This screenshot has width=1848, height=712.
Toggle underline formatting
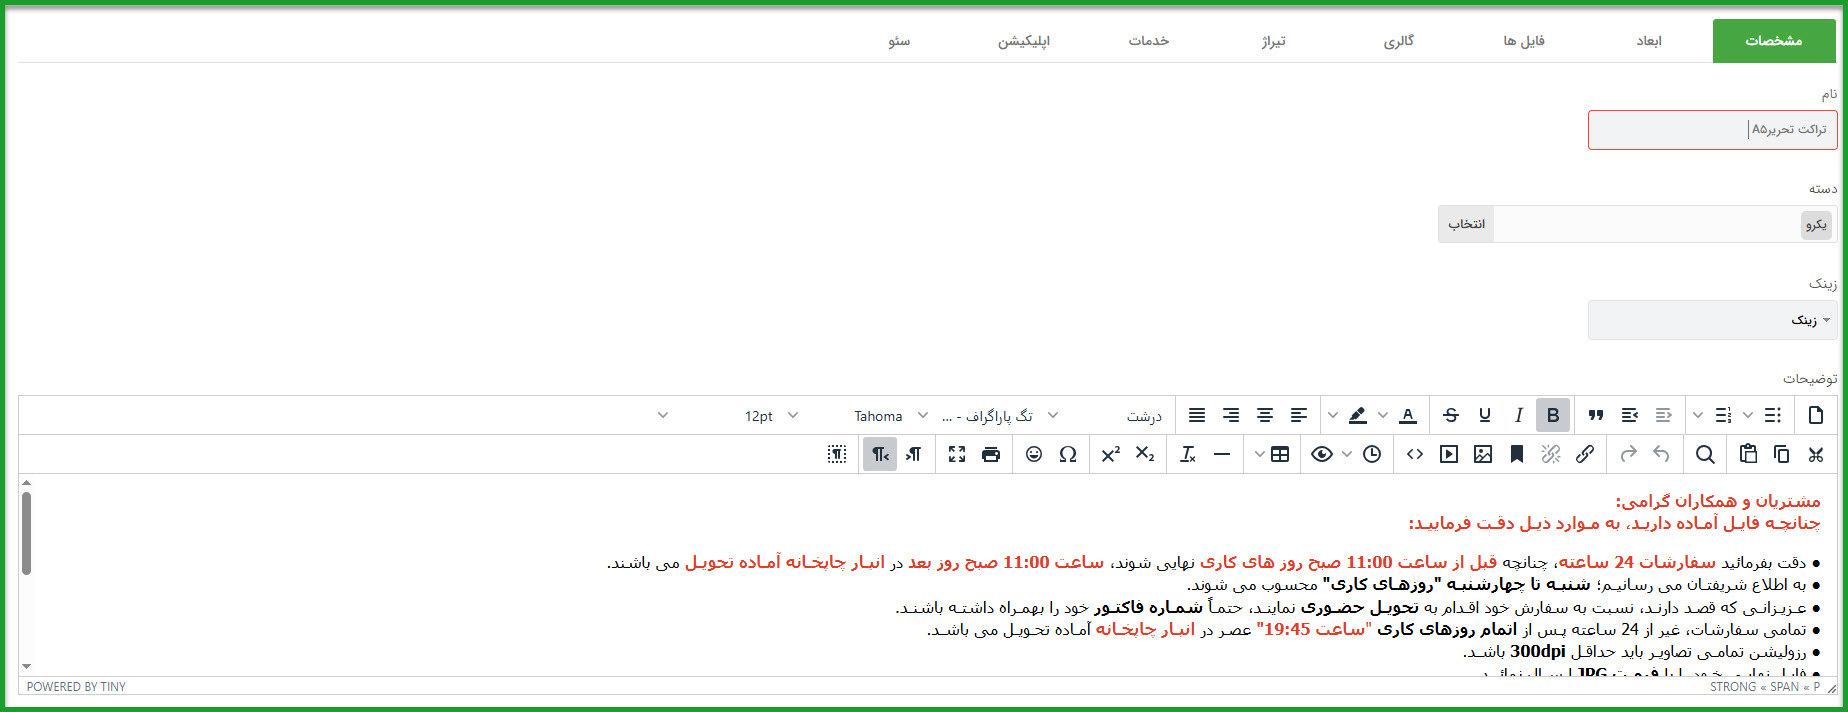pos(1485,415)
